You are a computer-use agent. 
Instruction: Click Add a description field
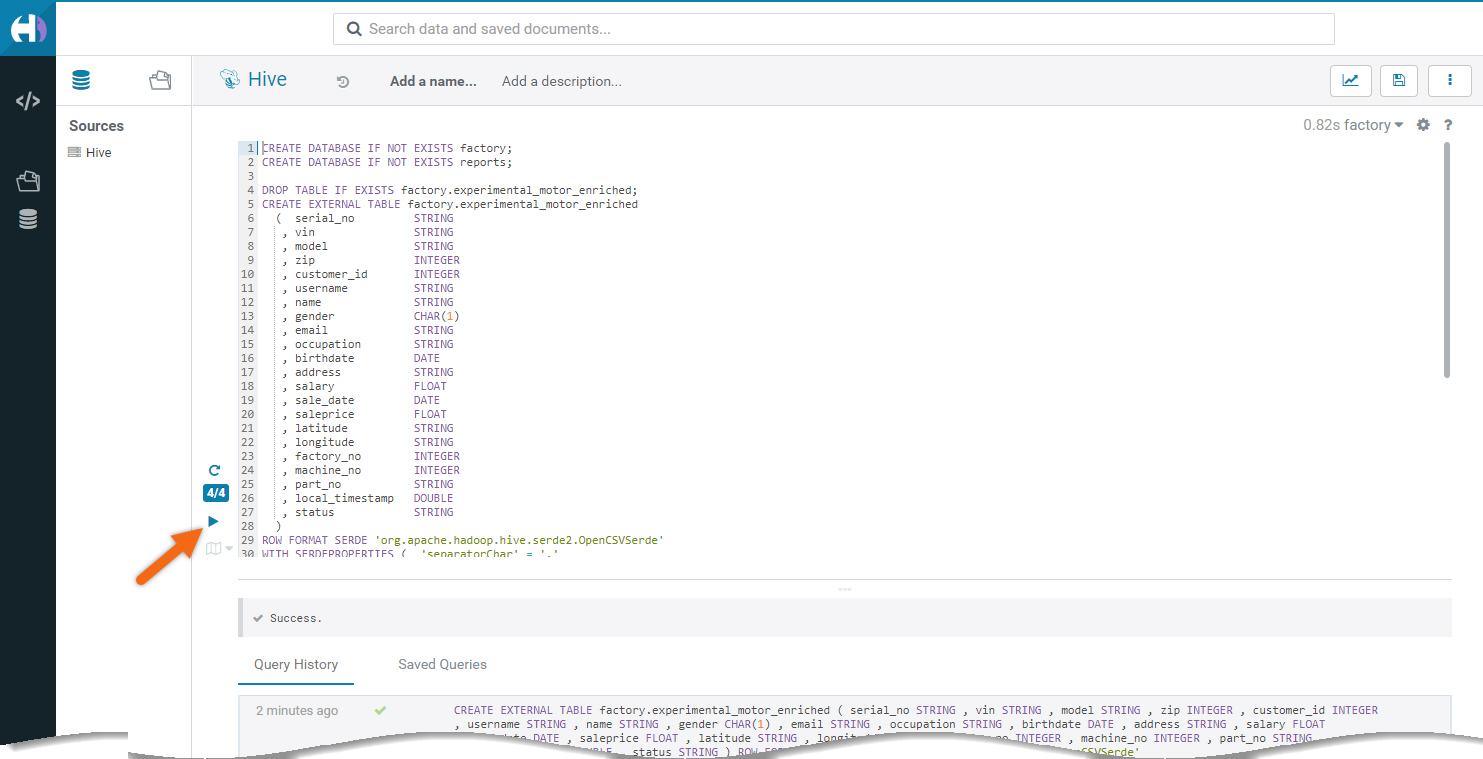[x=562, y=81]
